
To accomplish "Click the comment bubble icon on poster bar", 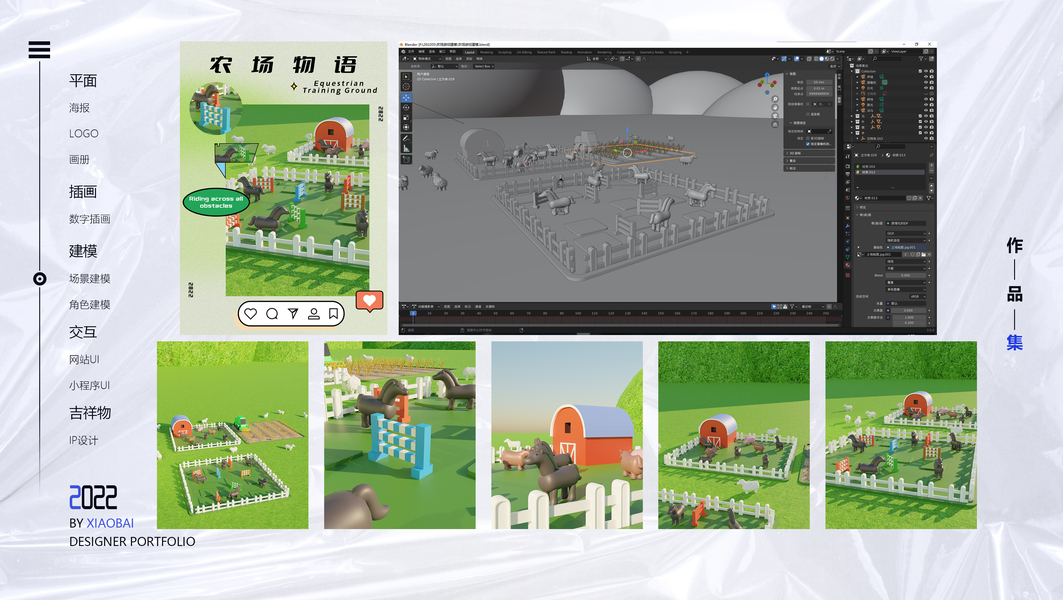I will (272, 314).
